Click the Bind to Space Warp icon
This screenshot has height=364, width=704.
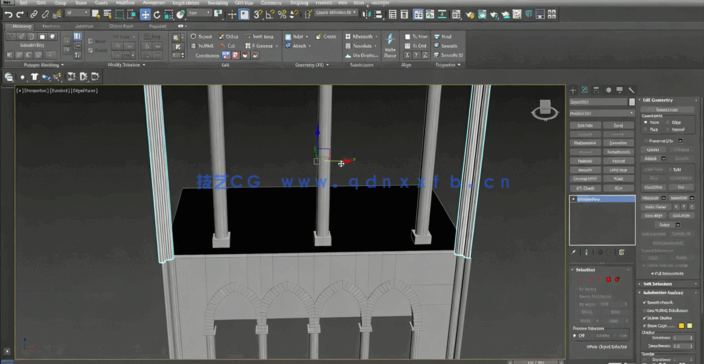(x=57, y=14)
